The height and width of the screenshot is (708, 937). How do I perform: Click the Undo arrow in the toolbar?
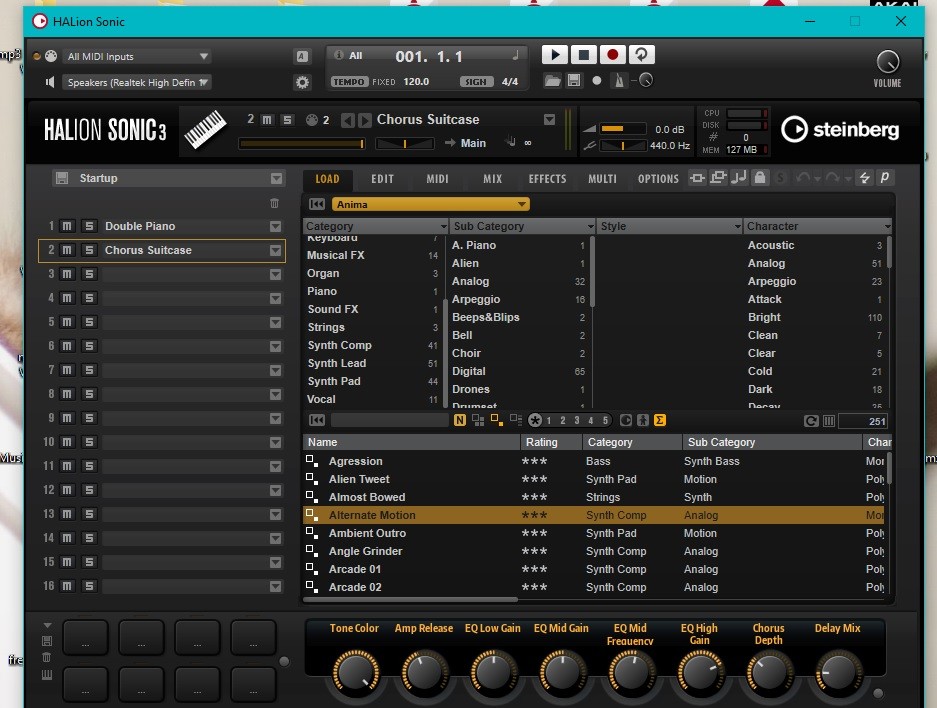[x=803, y=177]
